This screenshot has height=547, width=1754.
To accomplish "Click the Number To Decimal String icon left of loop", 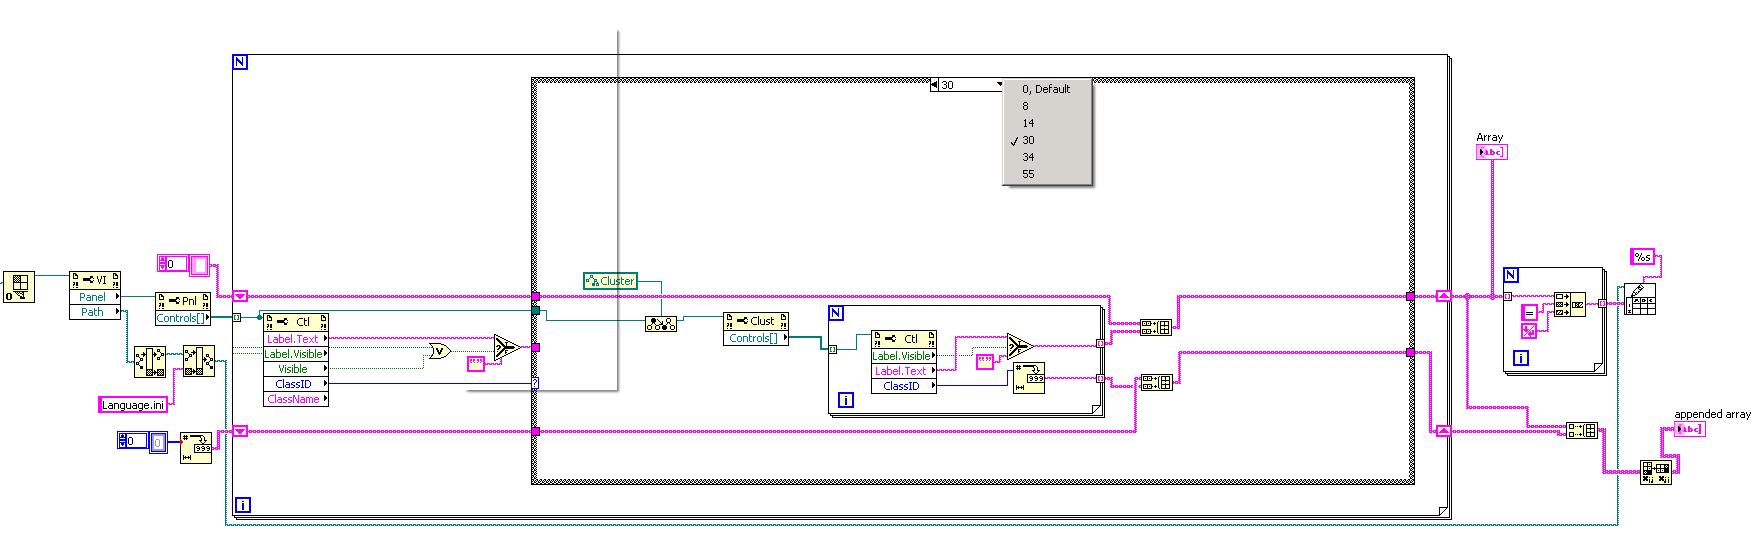I will click(x=196, y=449).
